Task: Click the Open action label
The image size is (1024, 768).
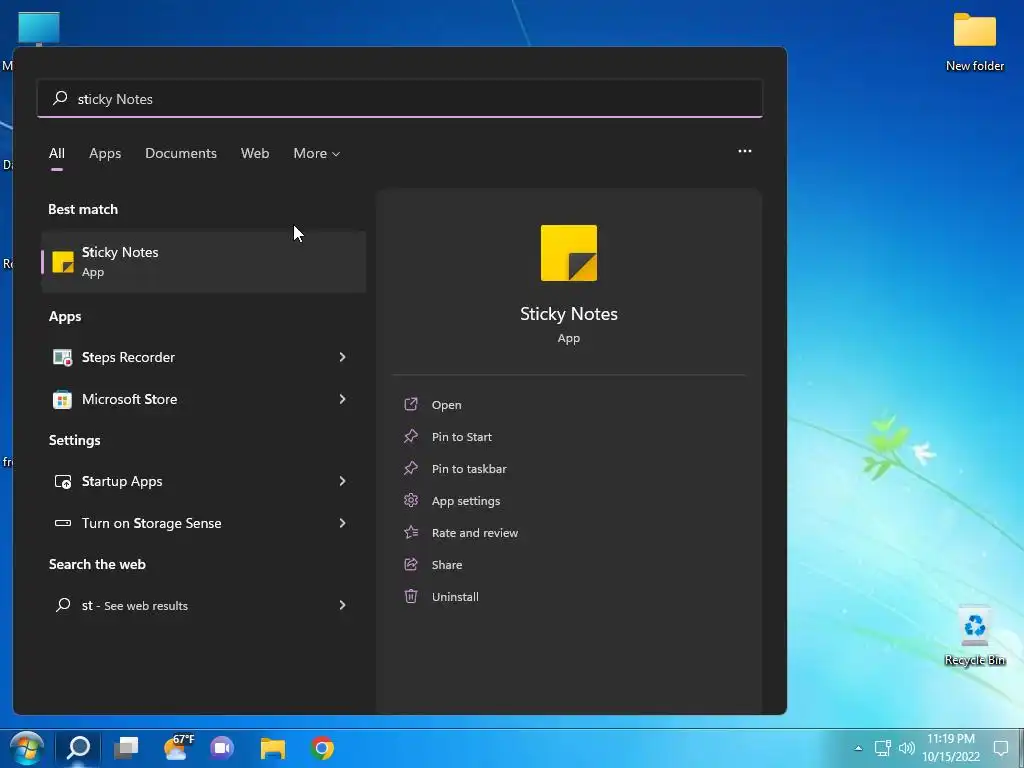Action: 447,405
